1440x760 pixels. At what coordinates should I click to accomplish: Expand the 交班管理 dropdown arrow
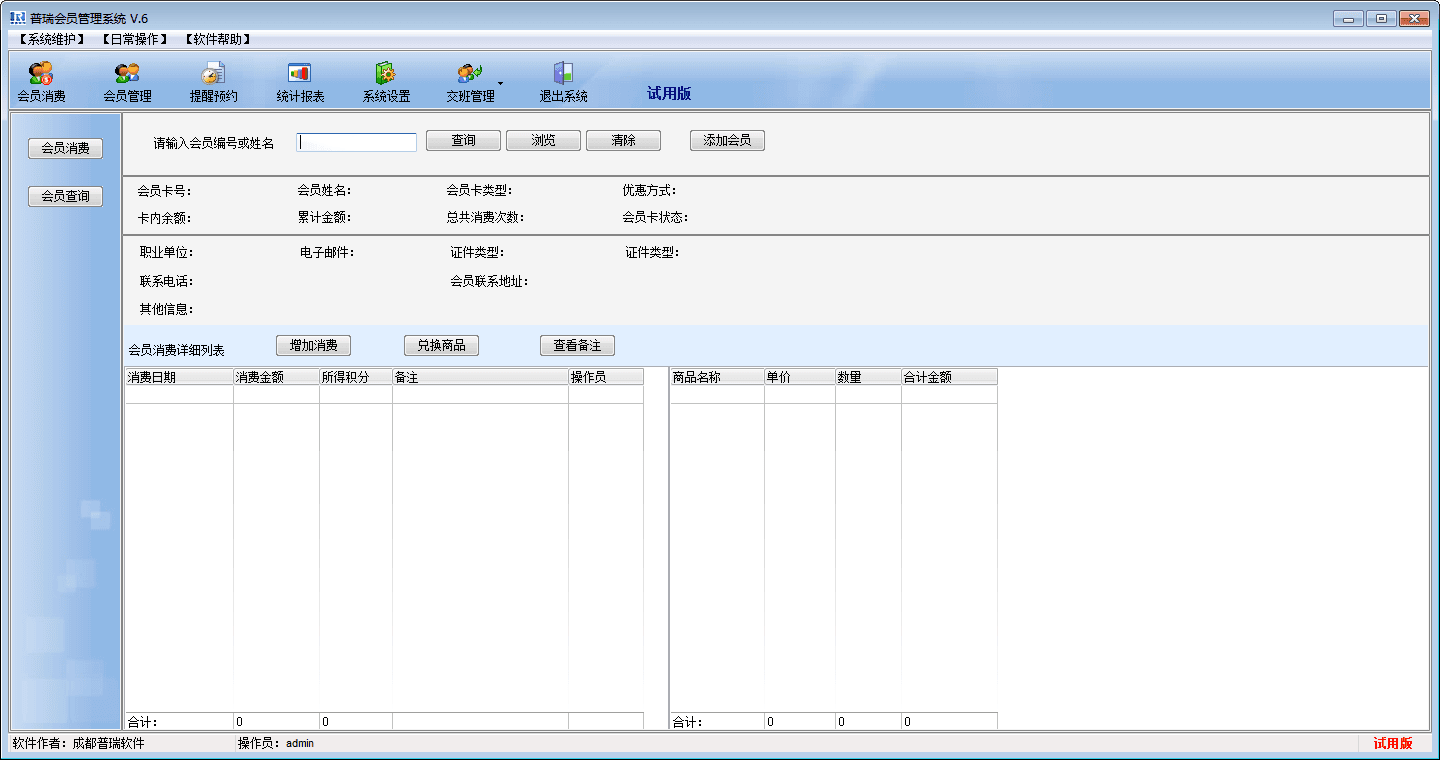pos(500,82)
